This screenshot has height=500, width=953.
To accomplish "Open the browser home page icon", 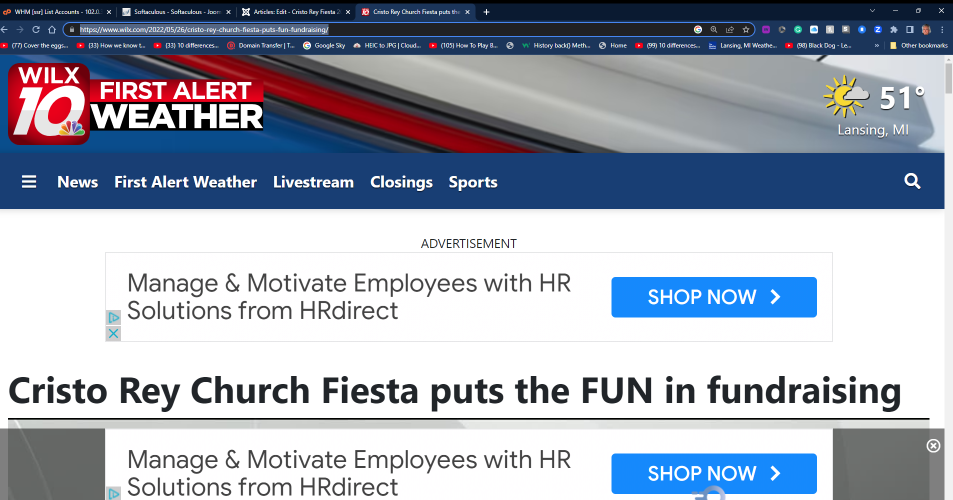I will pos(52,29).
